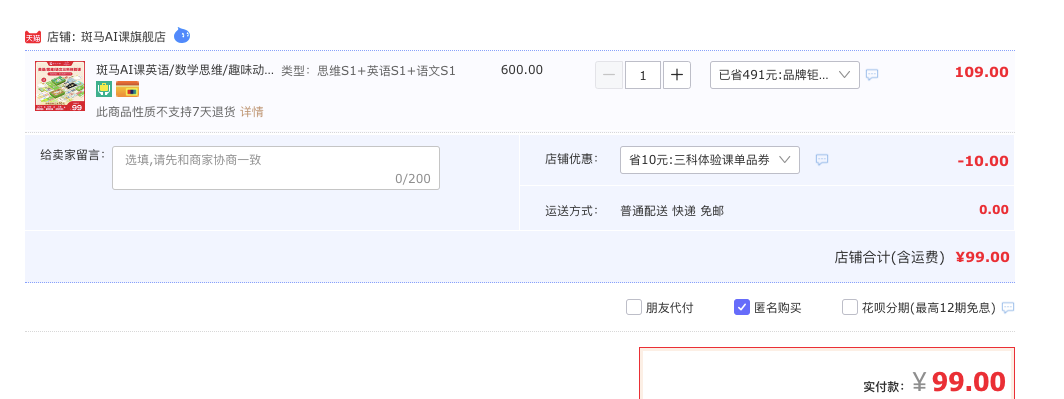
Task: Open Wangwang chat icon next to store name
Action: coord(182,35)
